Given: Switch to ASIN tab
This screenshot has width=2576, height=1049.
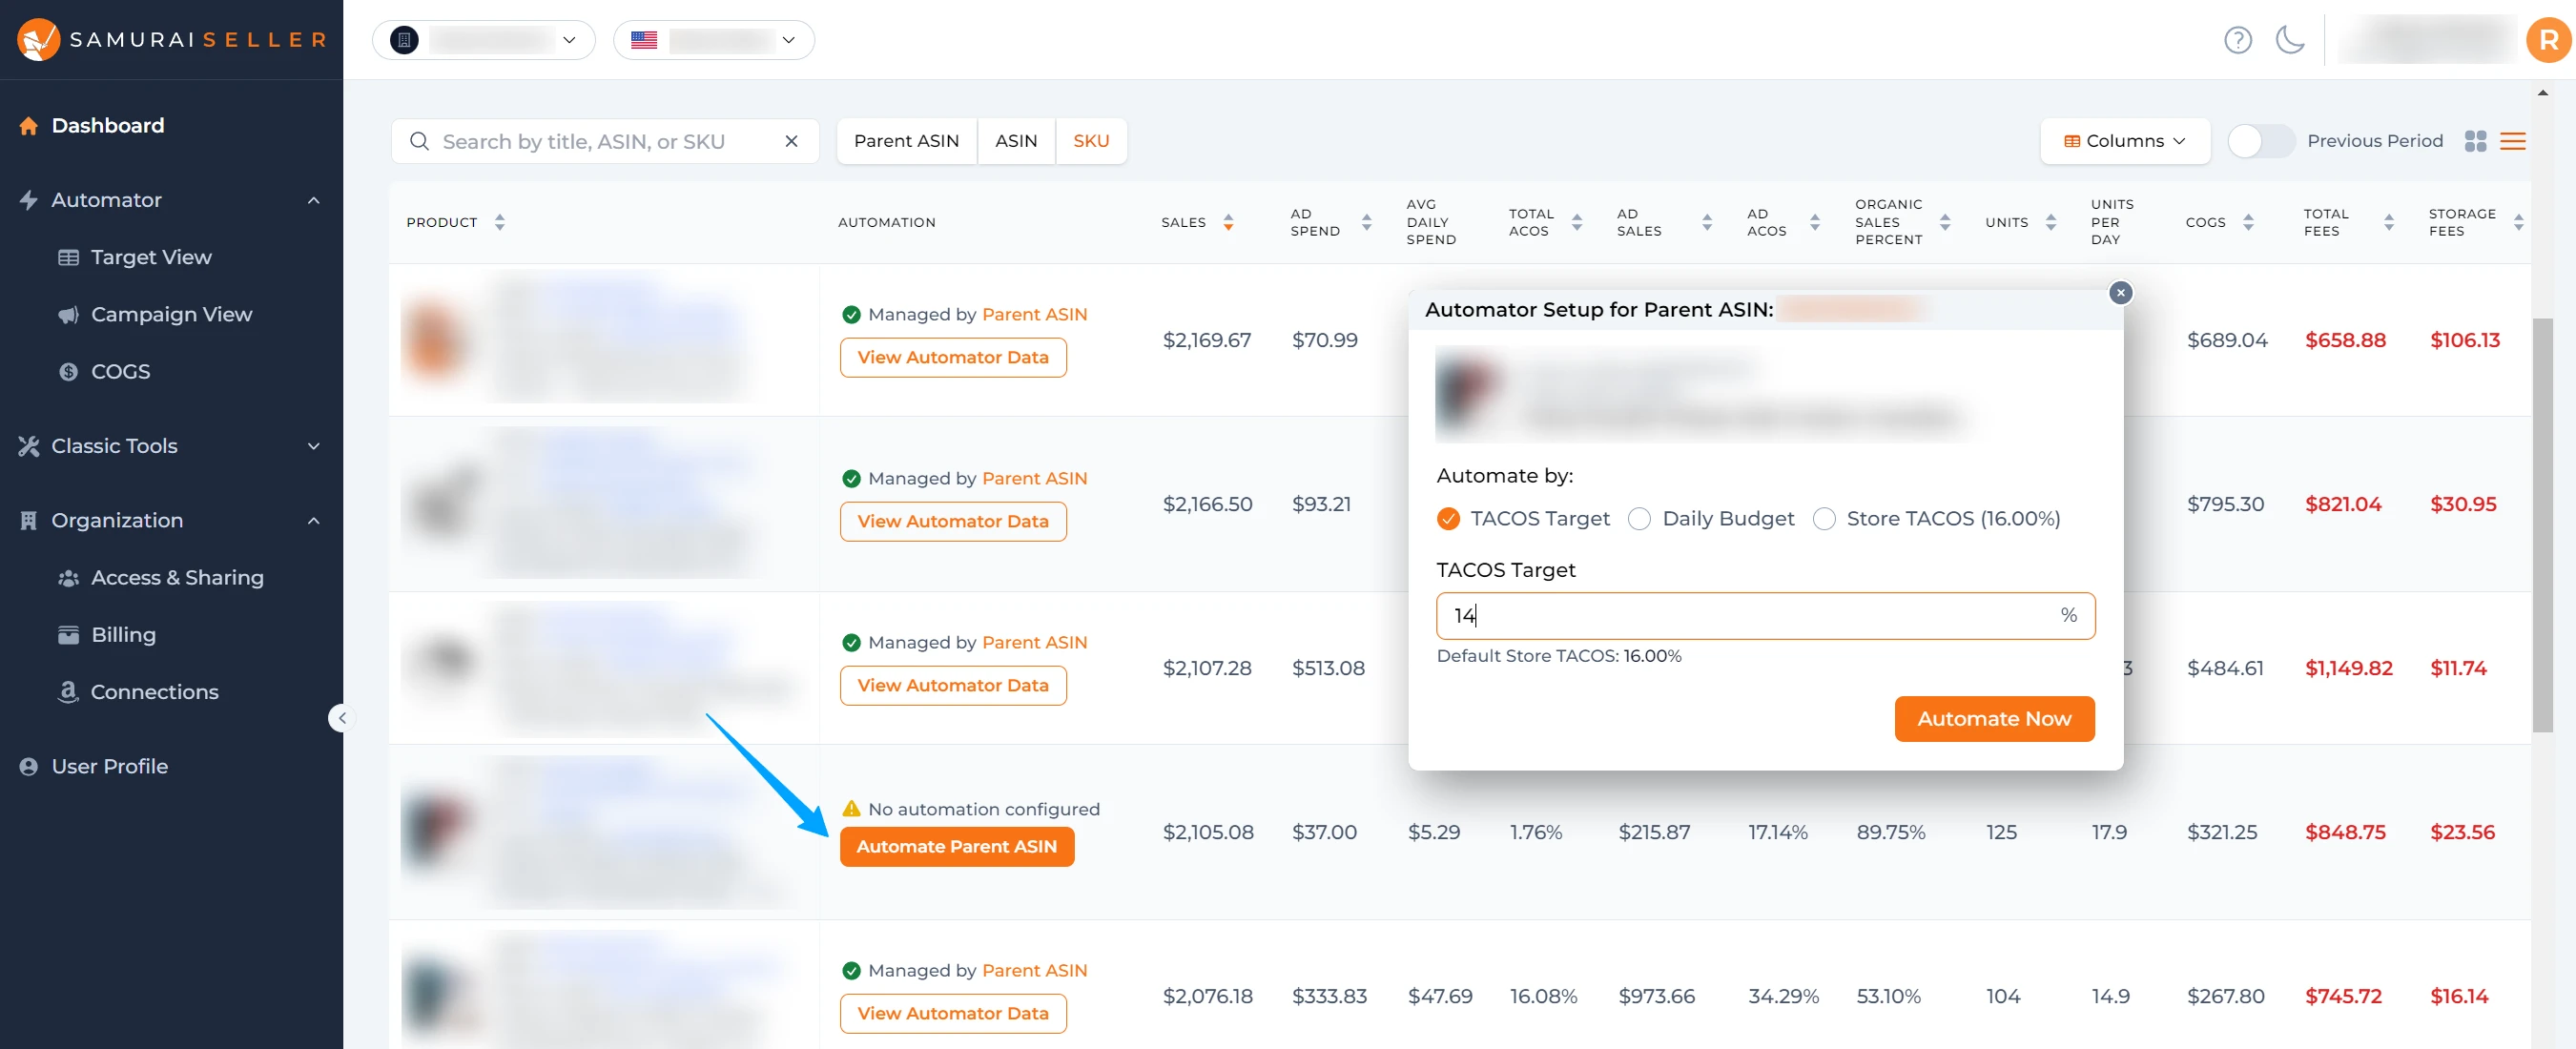Looking at the screenshot, I should pos(1016,139).
